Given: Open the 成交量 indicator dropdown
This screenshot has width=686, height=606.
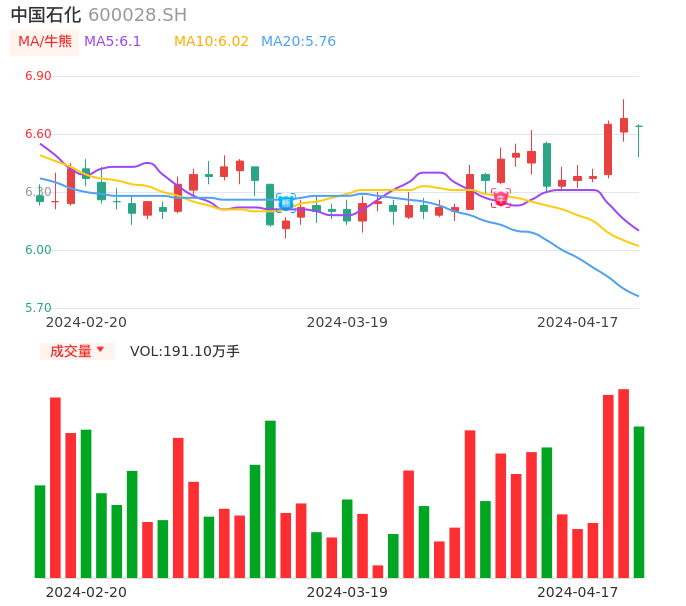Looking at the screenshot, I should tap(77, 351).
